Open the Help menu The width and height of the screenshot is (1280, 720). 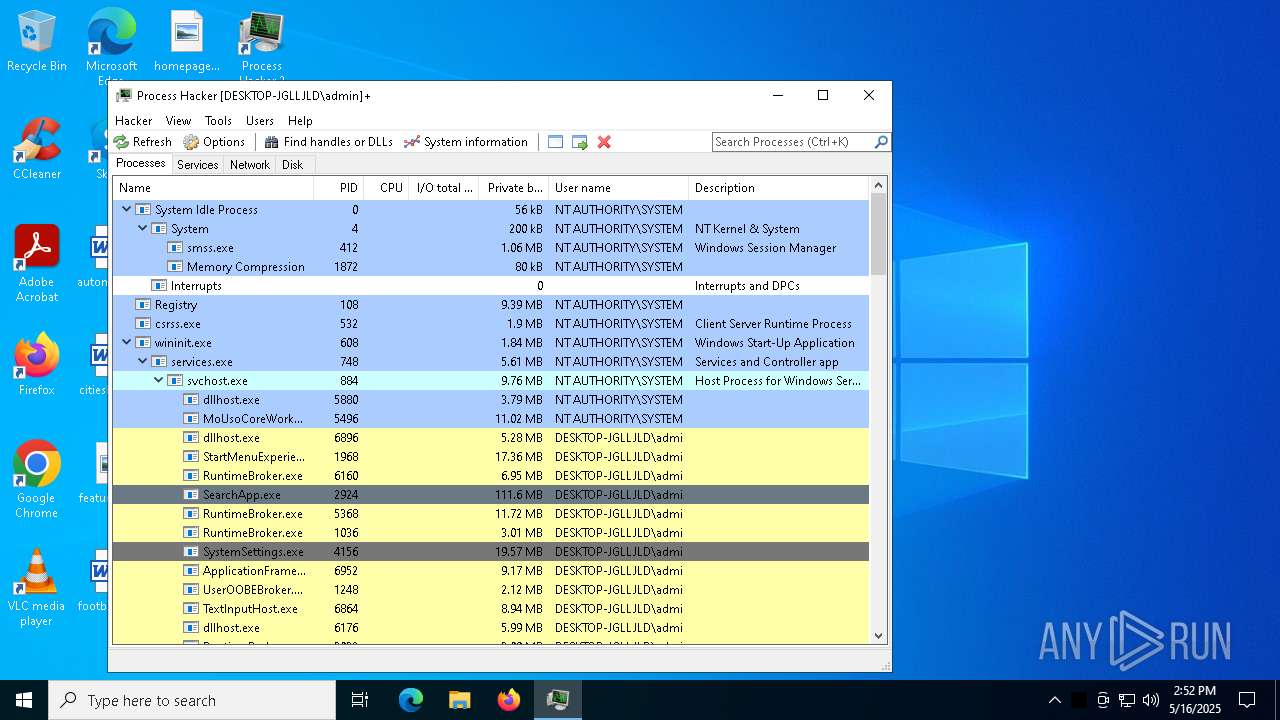point(300,121)
